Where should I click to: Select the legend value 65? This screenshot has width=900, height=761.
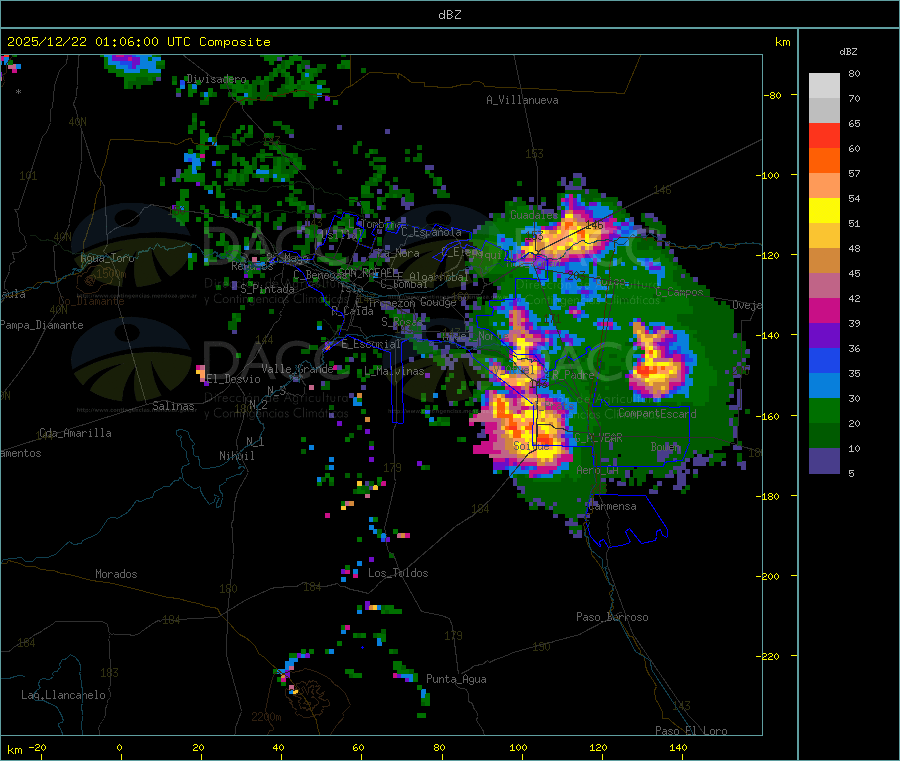[854, 124]
